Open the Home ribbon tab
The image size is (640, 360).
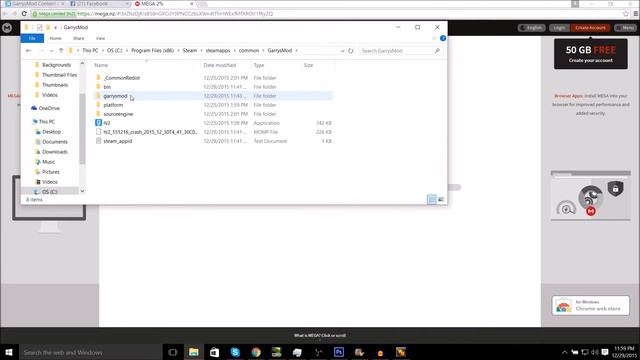tap(56, 38)
